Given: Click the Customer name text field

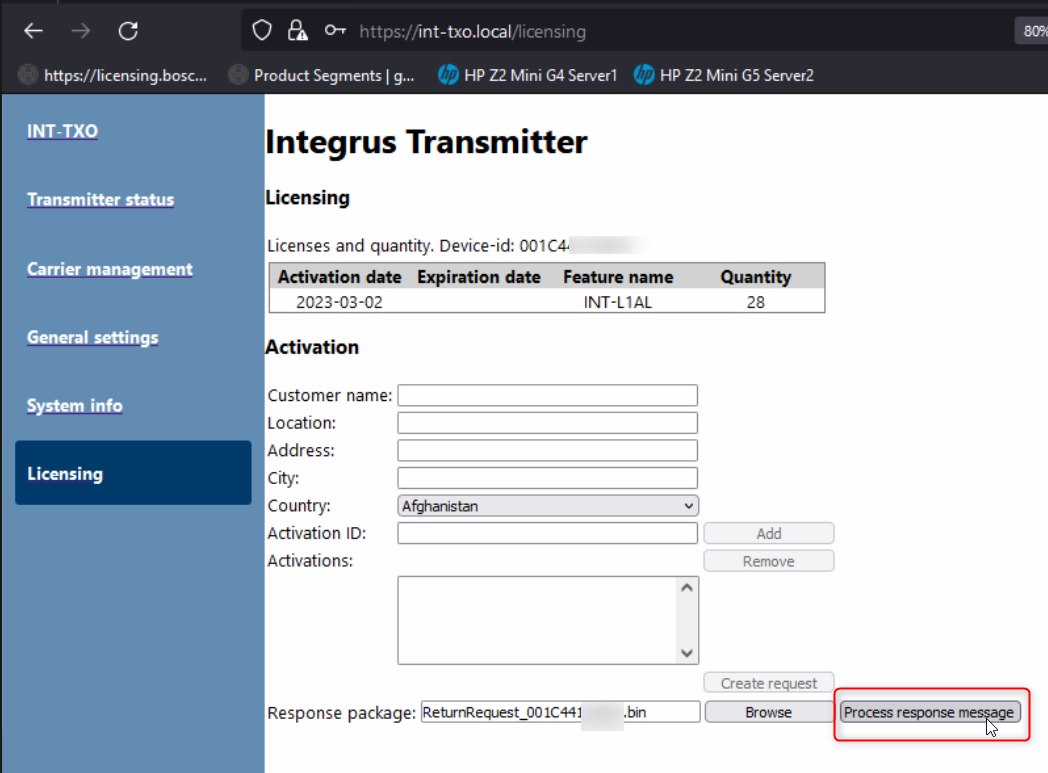Looking at the screenshot, I should (x=547, y=395).
